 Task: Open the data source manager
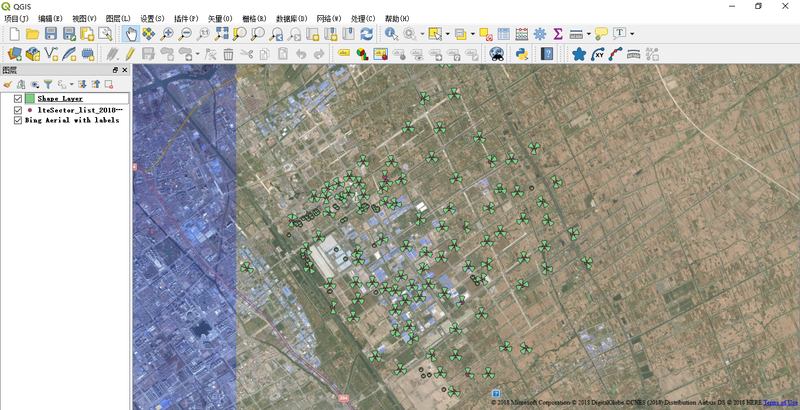pos(14,54)
